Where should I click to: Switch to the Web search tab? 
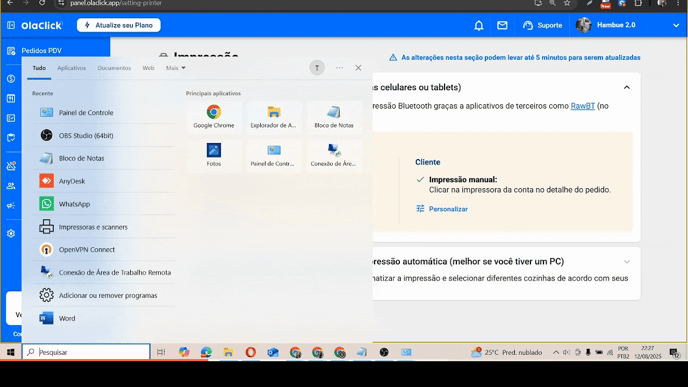(148, 68)
